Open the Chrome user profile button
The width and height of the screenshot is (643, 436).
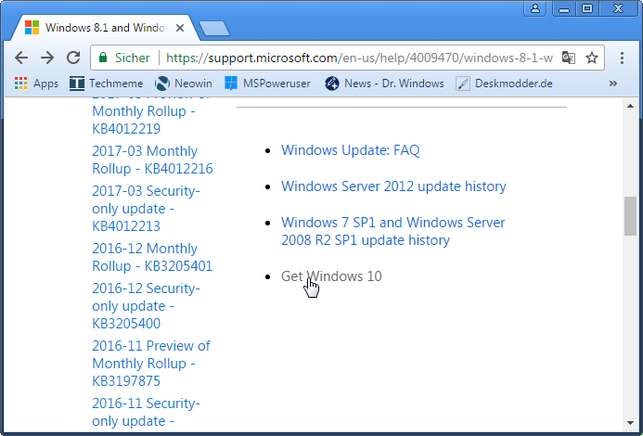coord(535,8)
